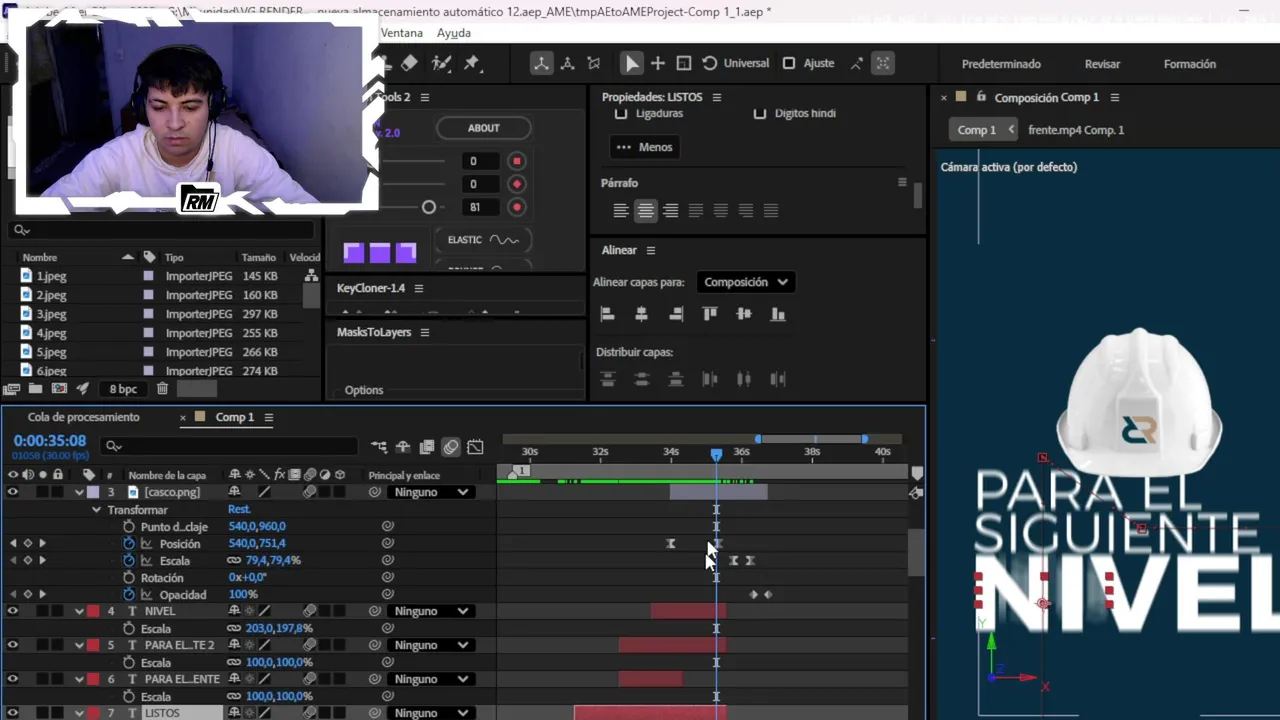Image resolution: width=1280 pixels, height=720 pixels.
Task: Collapse the casco.png layer arrow
Action: [x=79, y=492]
